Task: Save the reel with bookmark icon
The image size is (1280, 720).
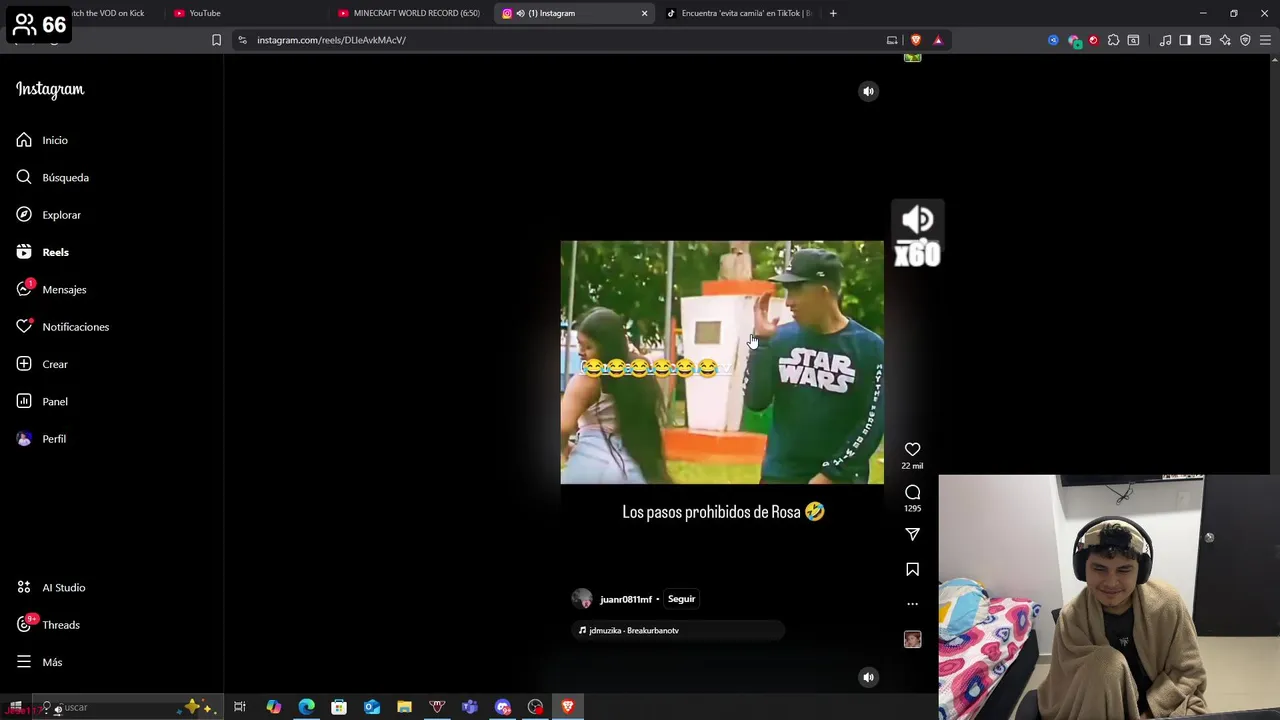Action: [912, 569]
